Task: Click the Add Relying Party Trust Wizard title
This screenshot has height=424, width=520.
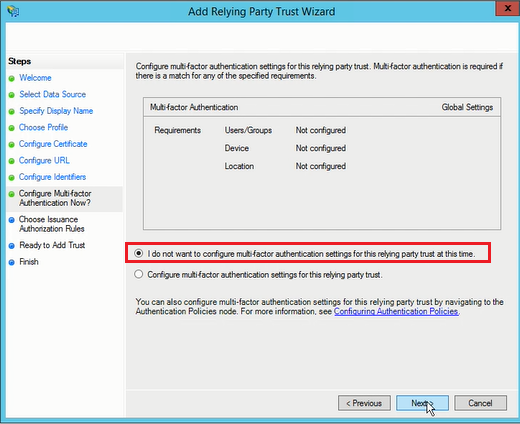Action: coord(262,11)
